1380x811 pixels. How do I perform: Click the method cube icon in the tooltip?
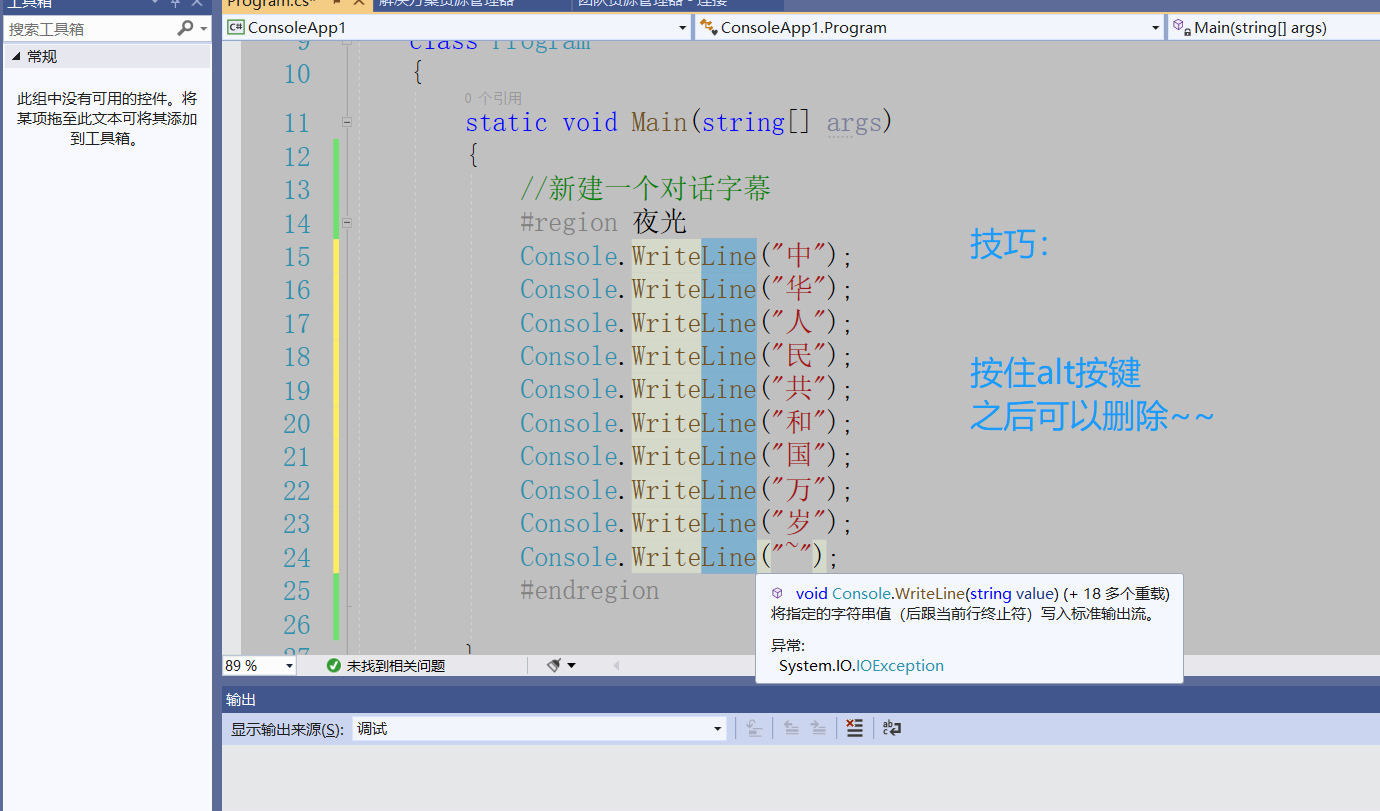pyautogui.click(x=777, y=593)
